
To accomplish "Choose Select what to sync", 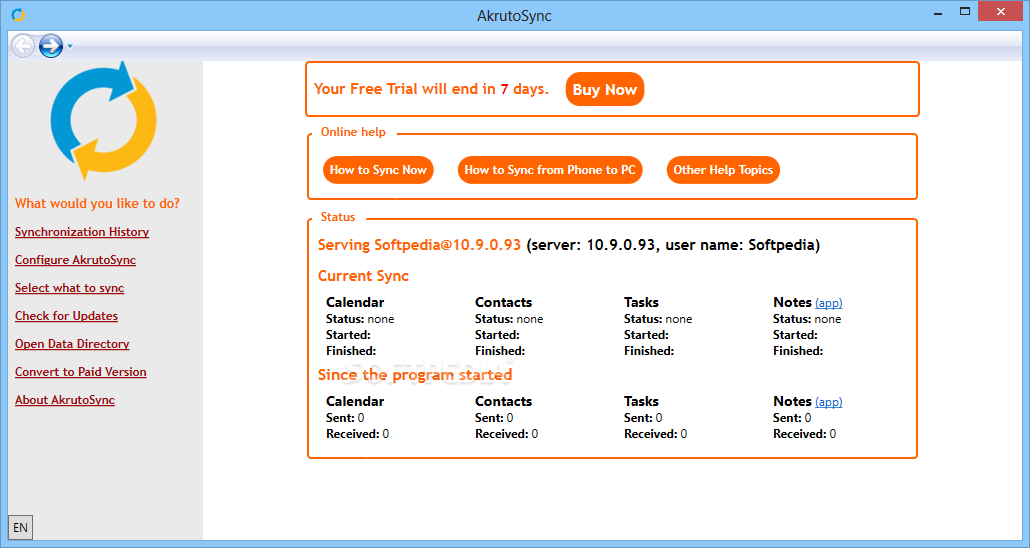I will (70, 288).
